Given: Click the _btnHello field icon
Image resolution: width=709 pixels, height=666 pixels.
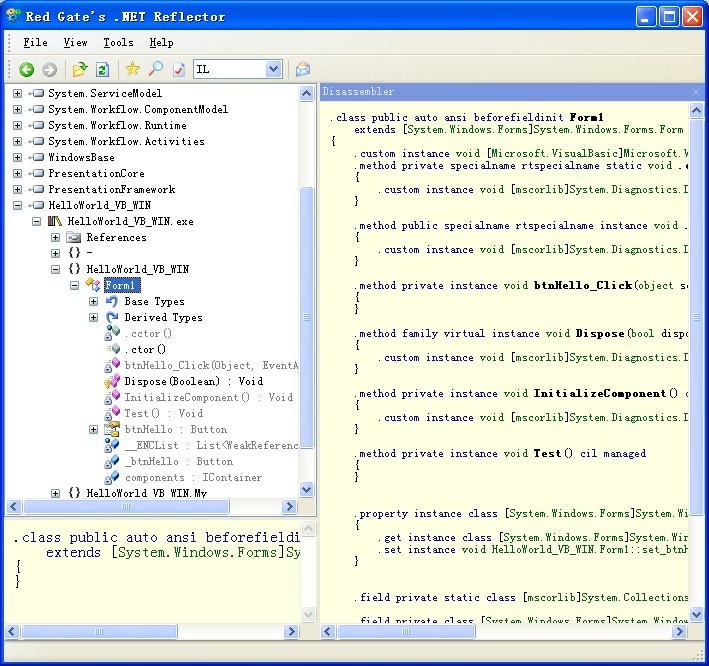Looking at the screenshot, I should [x=112, y=461].
